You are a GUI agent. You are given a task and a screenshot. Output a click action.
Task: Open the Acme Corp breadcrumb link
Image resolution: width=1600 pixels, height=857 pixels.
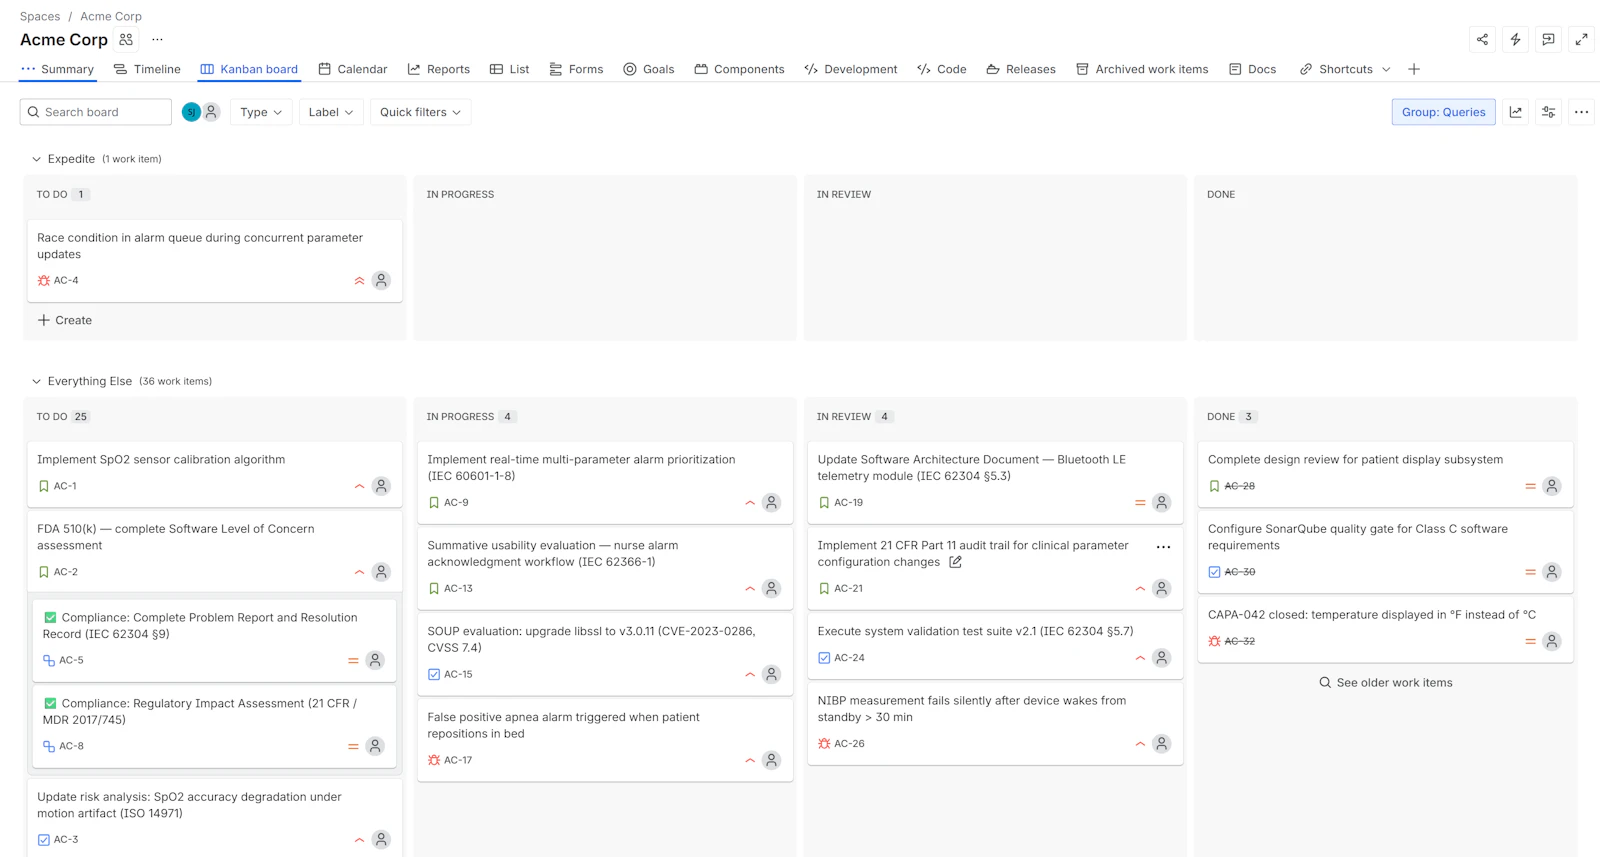coord(111,16)
